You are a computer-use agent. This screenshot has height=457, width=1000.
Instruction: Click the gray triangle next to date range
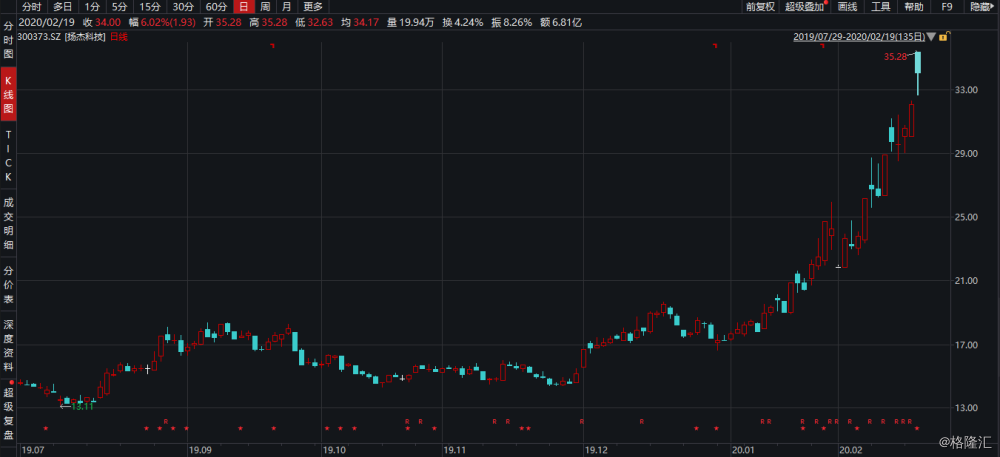coord(931,37)
